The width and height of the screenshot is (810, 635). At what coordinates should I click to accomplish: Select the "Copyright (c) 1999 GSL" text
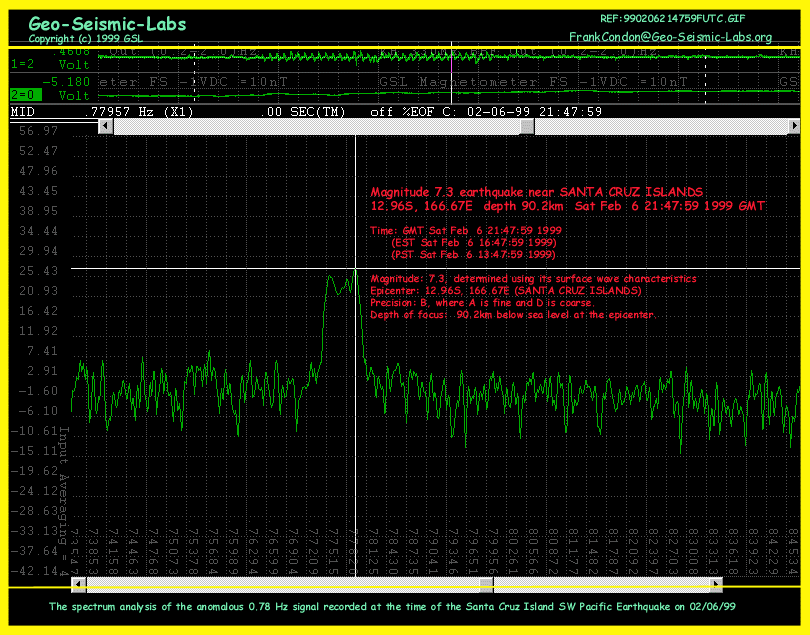[86, 39]
